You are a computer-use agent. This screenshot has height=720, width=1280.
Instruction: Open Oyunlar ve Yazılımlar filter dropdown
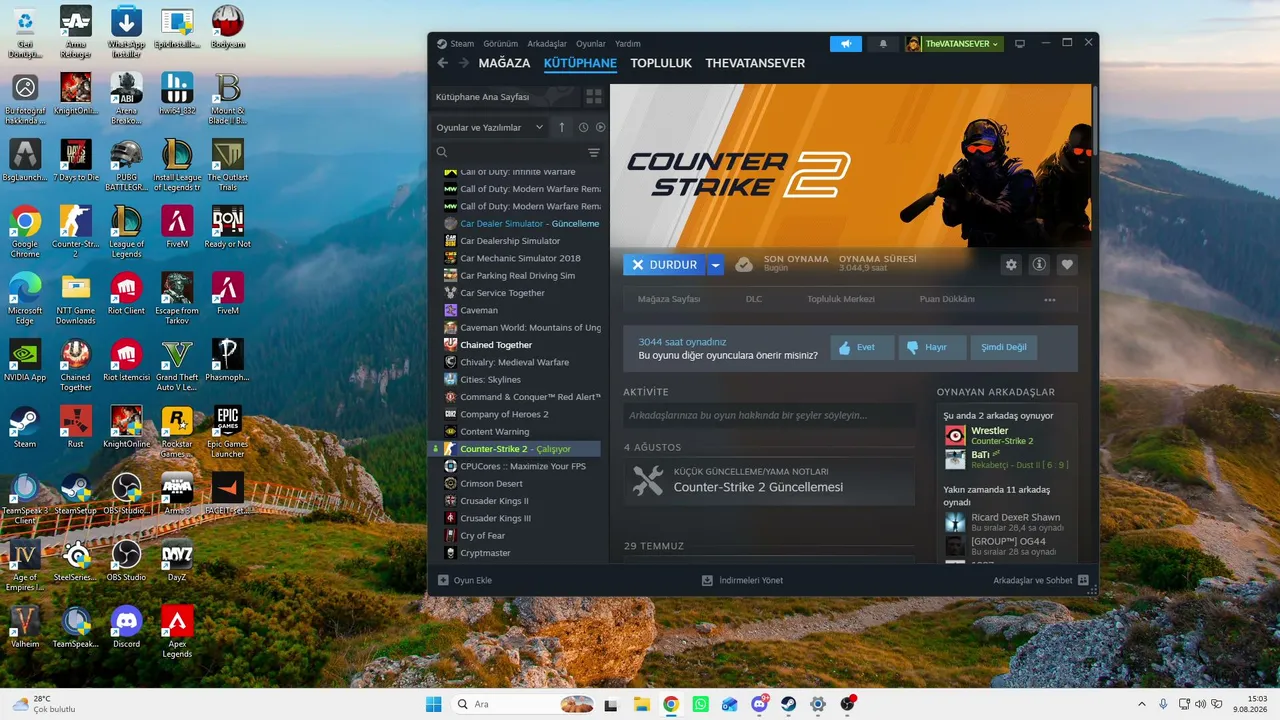coord(490,127)
